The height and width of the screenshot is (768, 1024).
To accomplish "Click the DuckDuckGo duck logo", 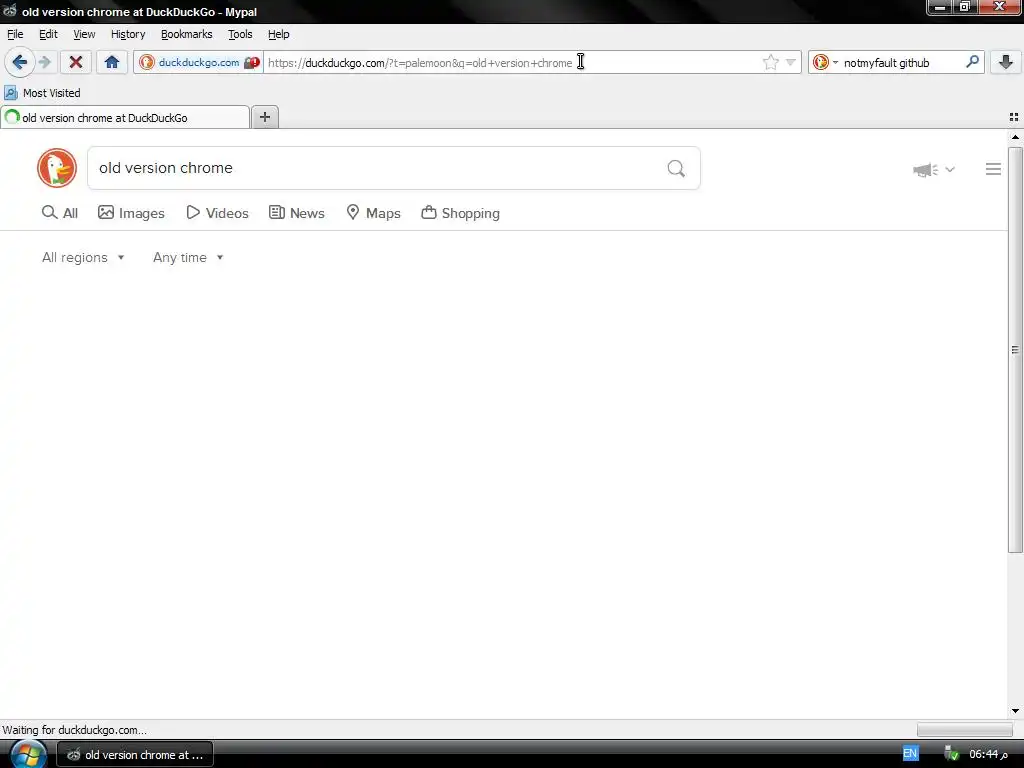I will point(57,168).
